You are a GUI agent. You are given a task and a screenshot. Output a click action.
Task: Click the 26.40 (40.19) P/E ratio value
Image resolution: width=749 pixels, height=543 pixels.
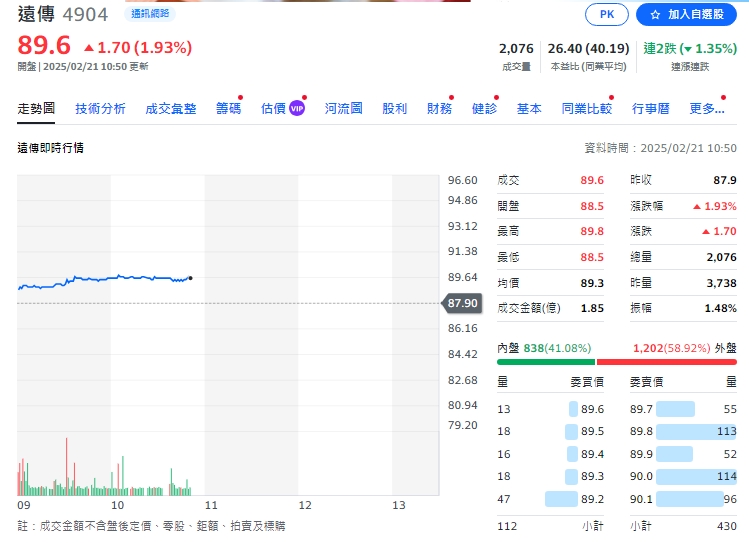point(588,49)
